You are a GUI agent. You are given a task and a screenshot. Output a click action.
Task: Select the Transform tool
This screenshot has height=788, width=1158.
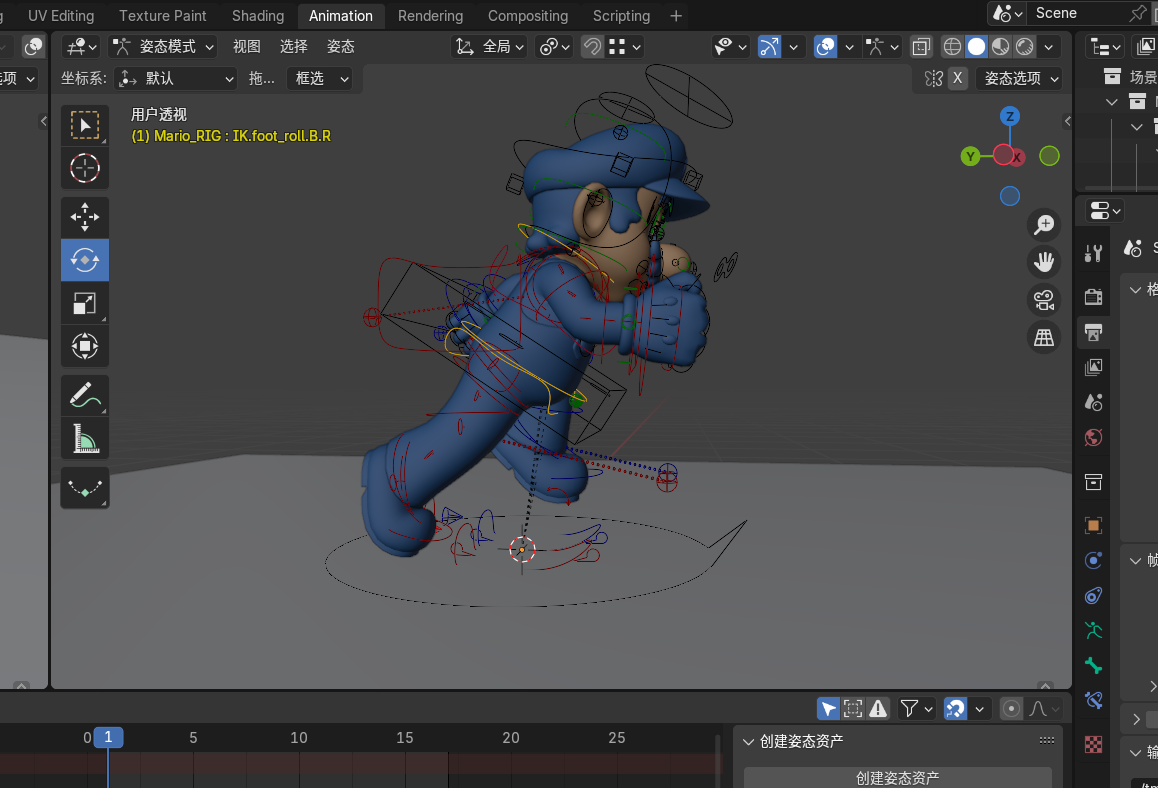coord(85,346)
